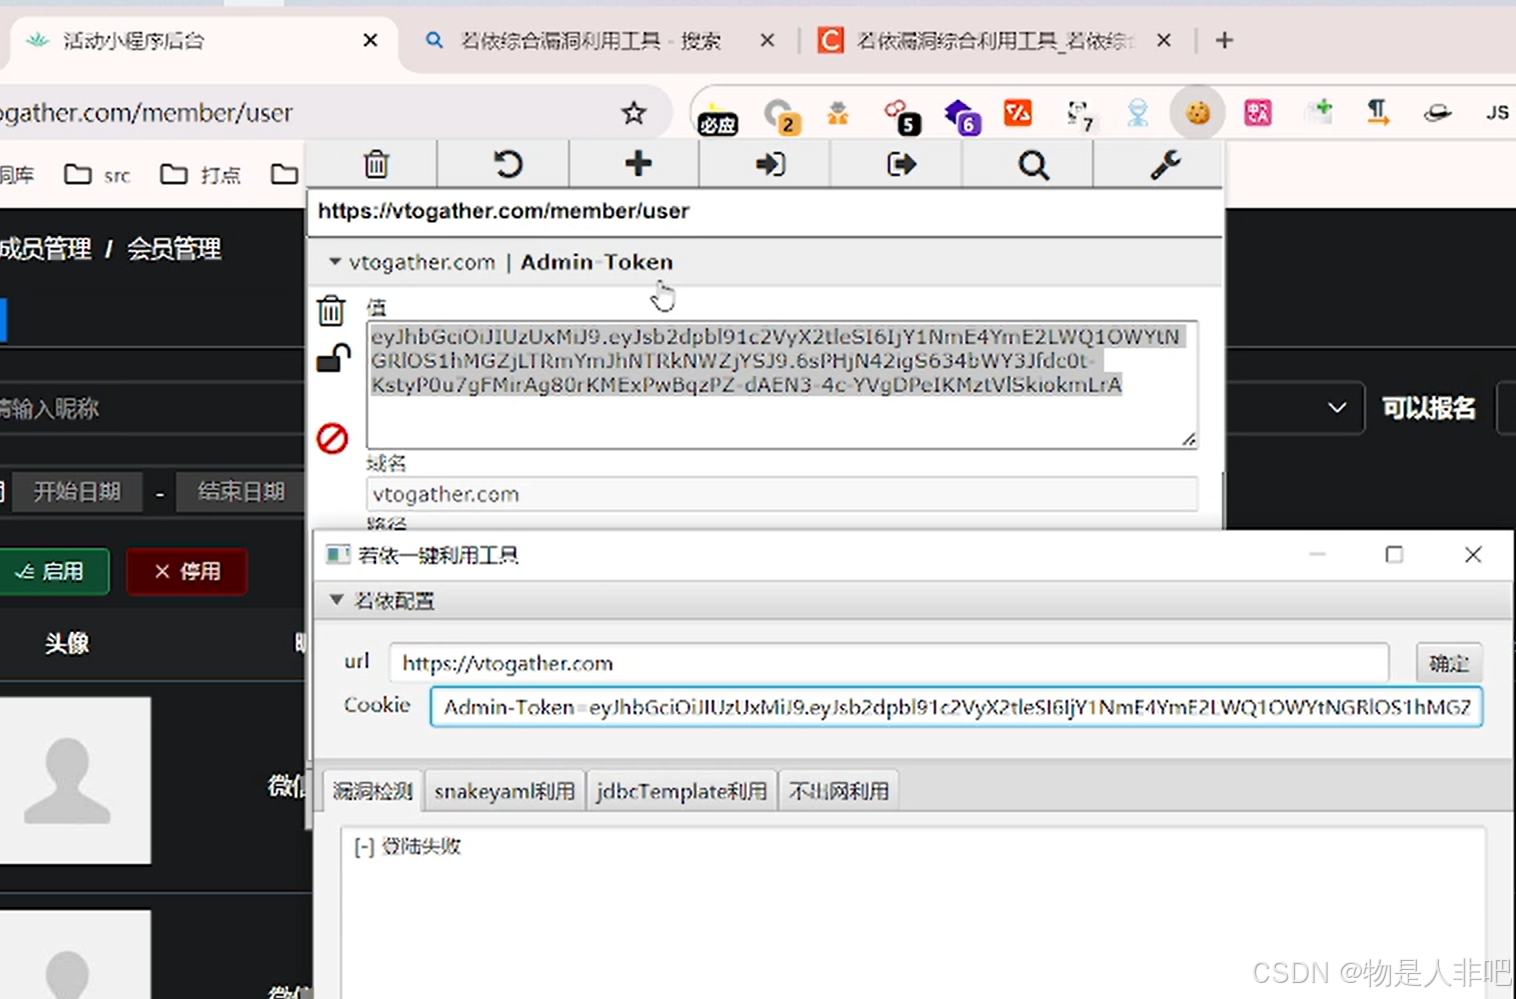This screenshot has height=999, width=1516.
Task: Click the extension with badge 5
Action: coord(902,116)
